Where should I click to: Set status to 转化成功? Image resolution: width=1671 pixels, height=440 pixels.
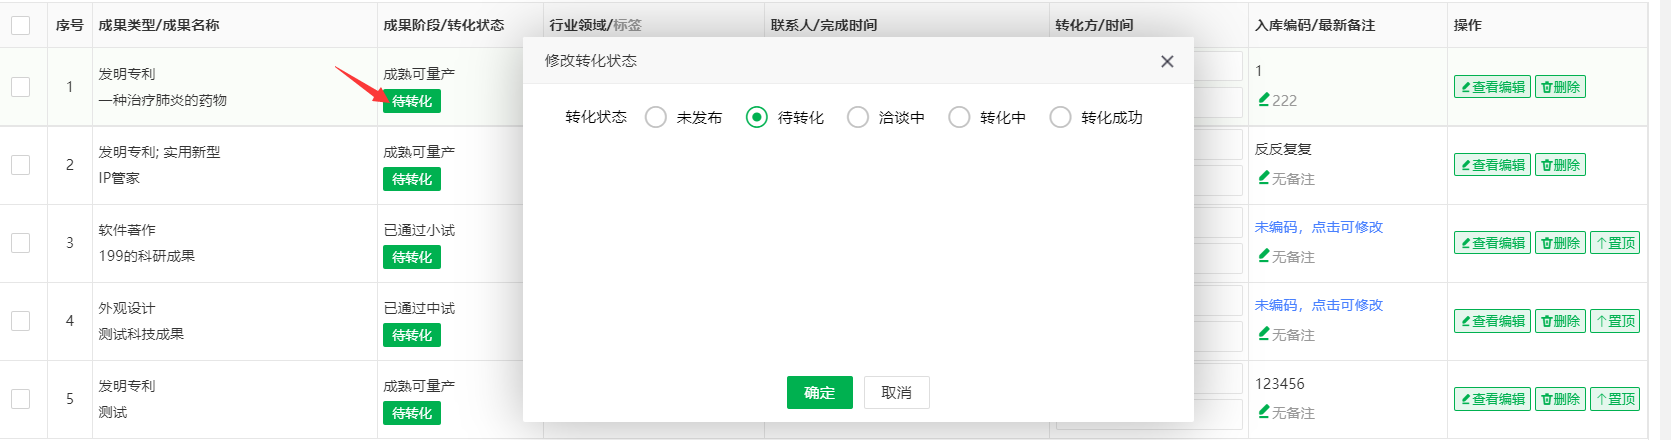pyautogui.click(x=1060, y=117)
